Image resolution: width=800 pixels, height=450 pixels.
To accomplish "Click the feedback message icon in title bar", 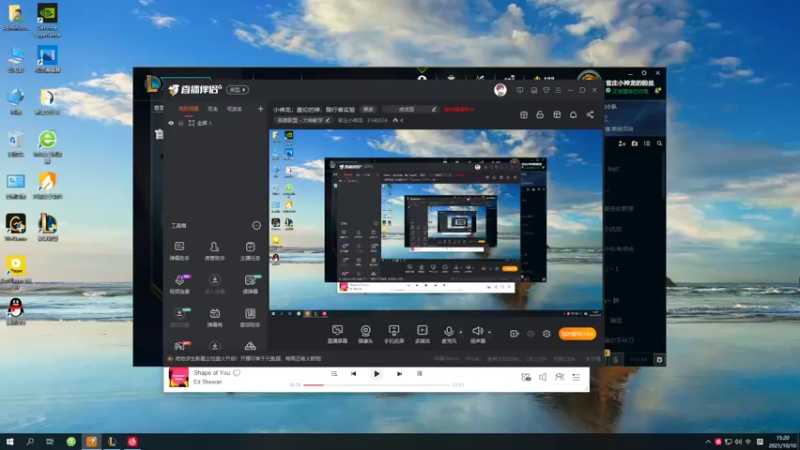I will pos(519,90).
